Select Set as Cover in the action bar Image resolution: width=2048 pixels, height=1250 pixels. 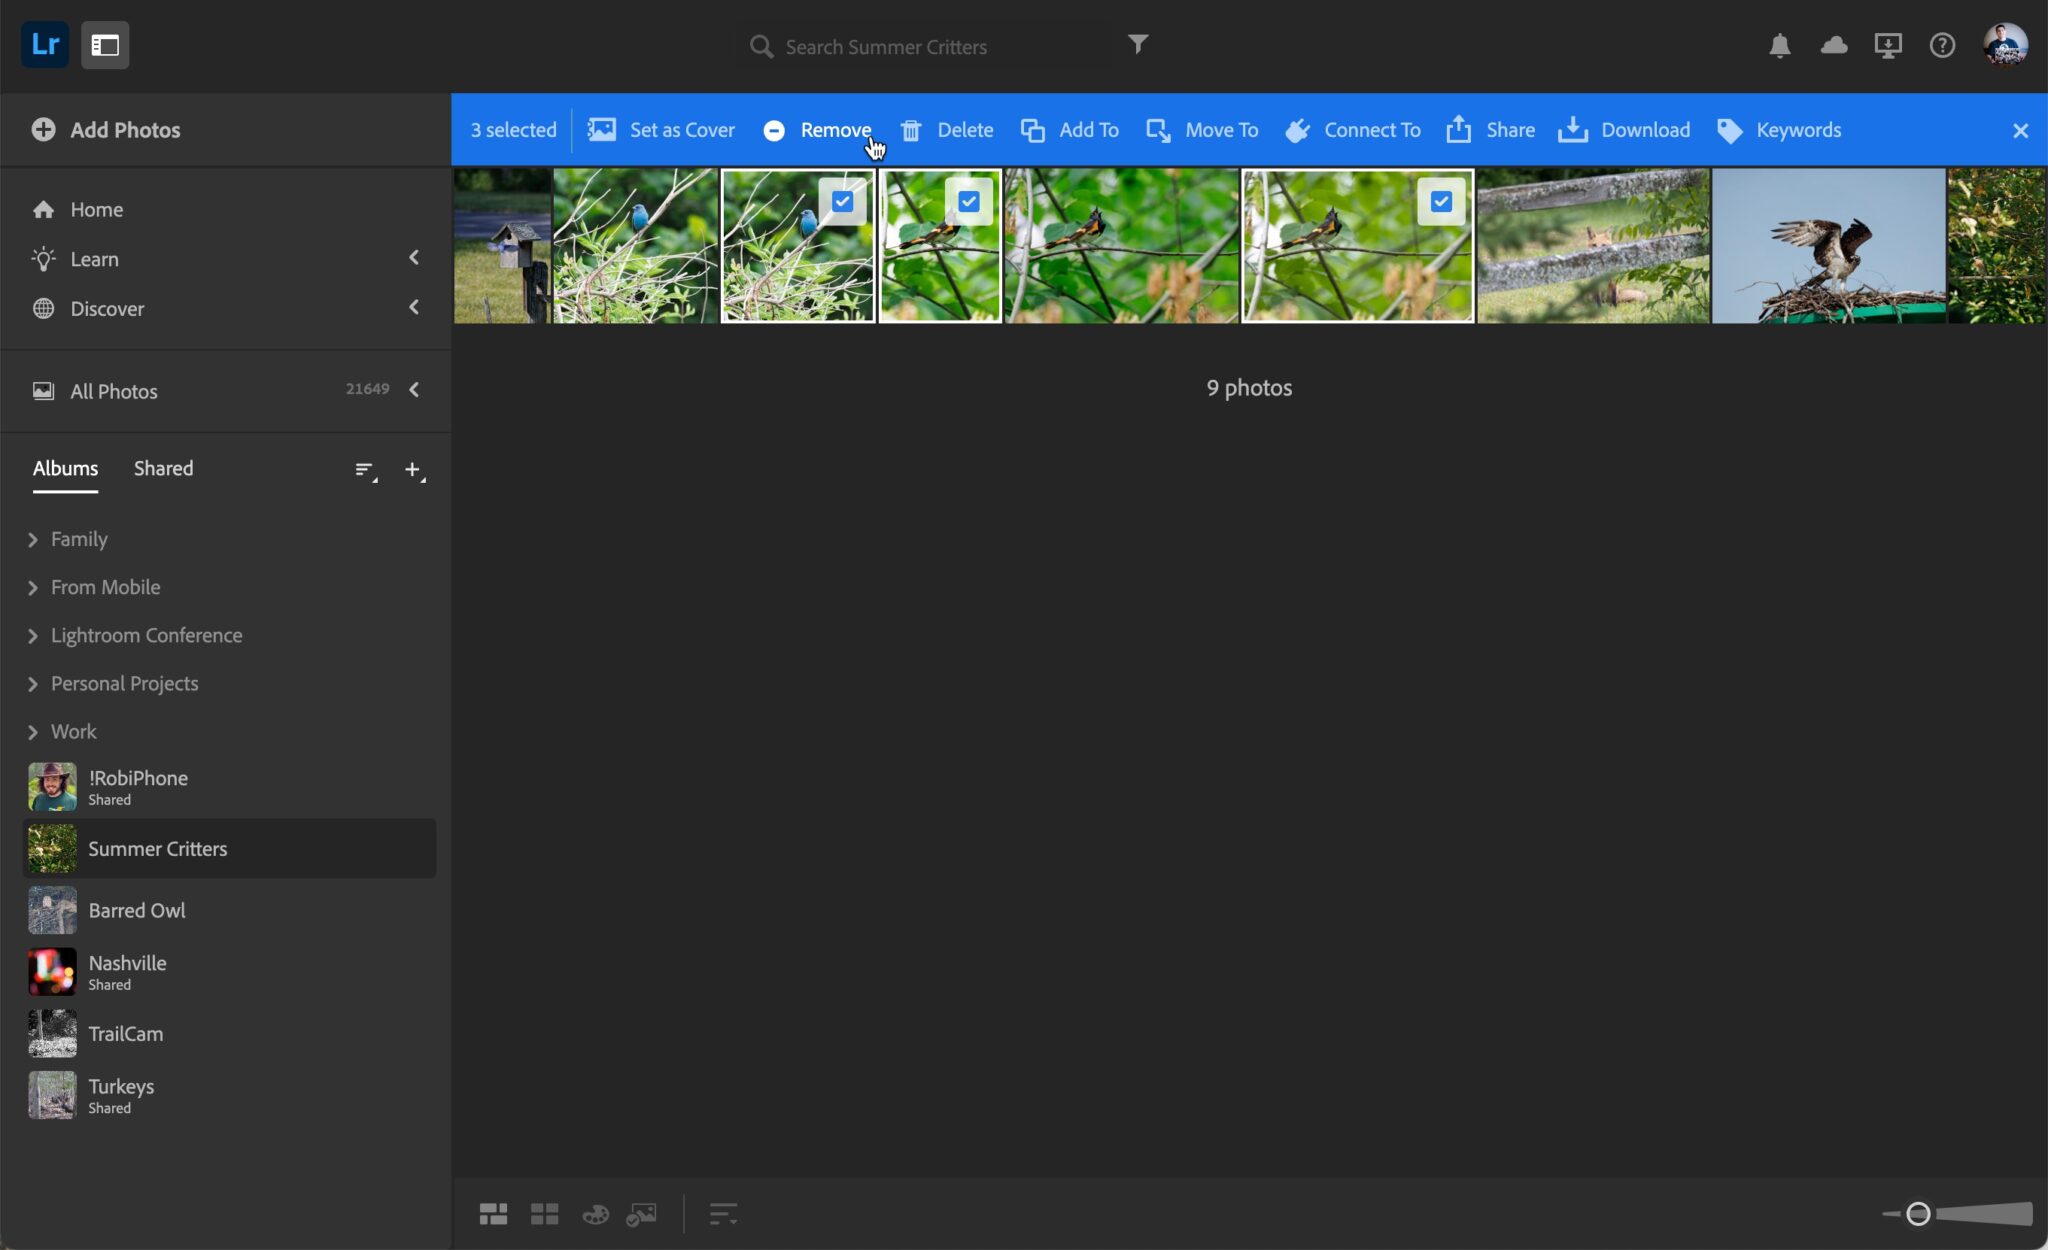661,130
